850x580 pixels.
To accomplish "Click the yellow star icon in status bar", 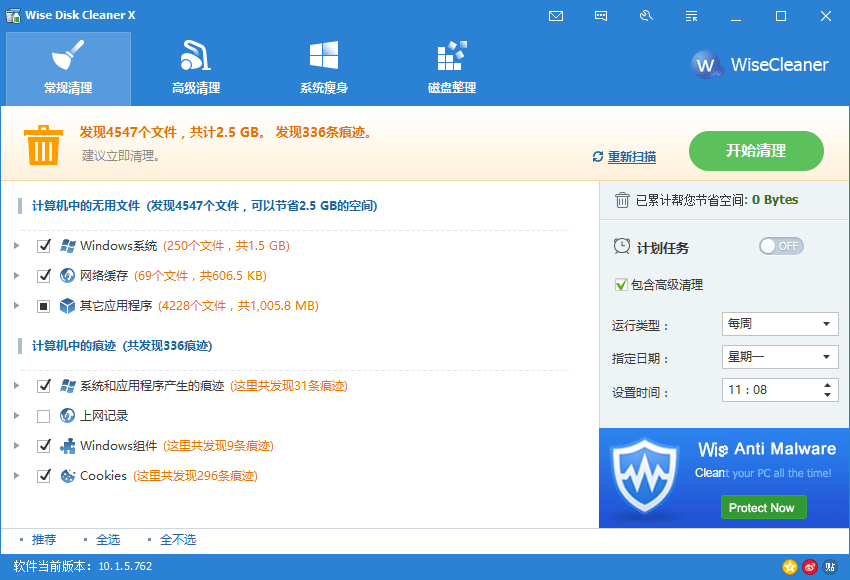I will point(790,567).
